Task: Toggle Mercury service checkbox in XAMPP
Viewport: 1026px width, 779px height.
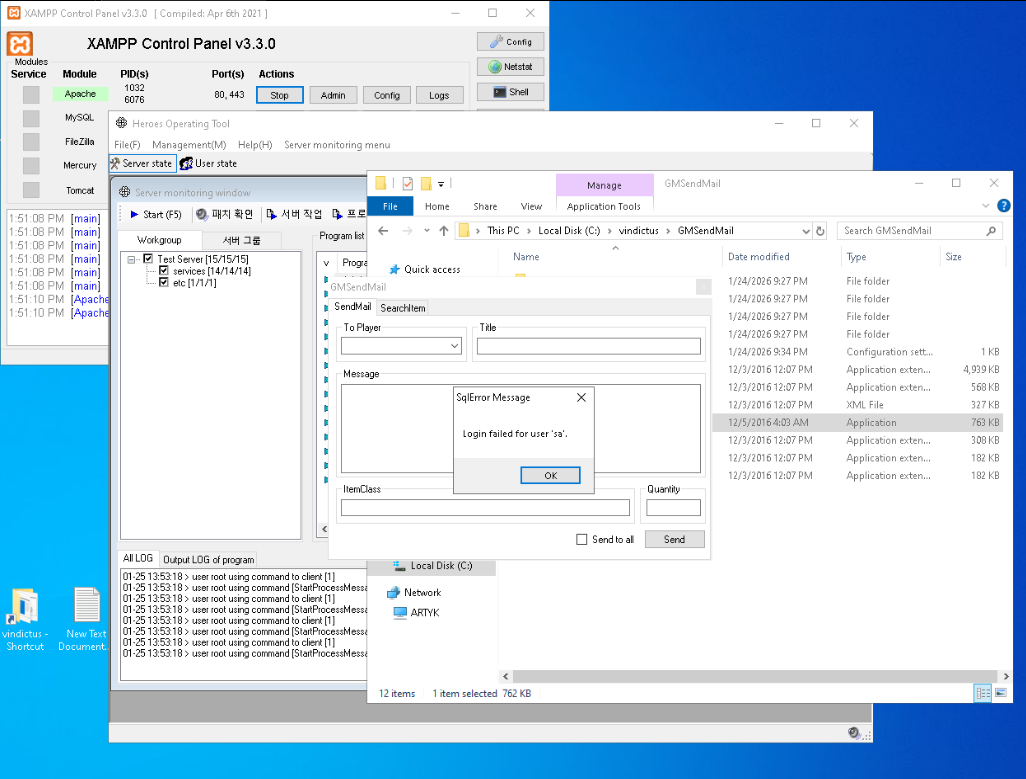Action: point(31,165)
